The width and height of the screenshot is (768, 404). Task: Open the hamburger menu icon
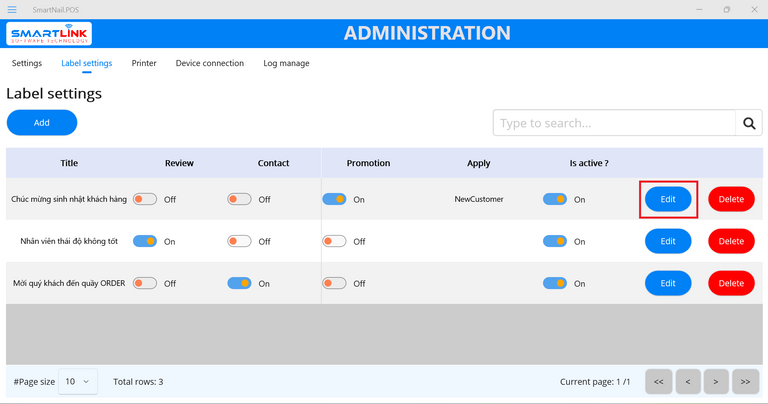tap(12, 9)
